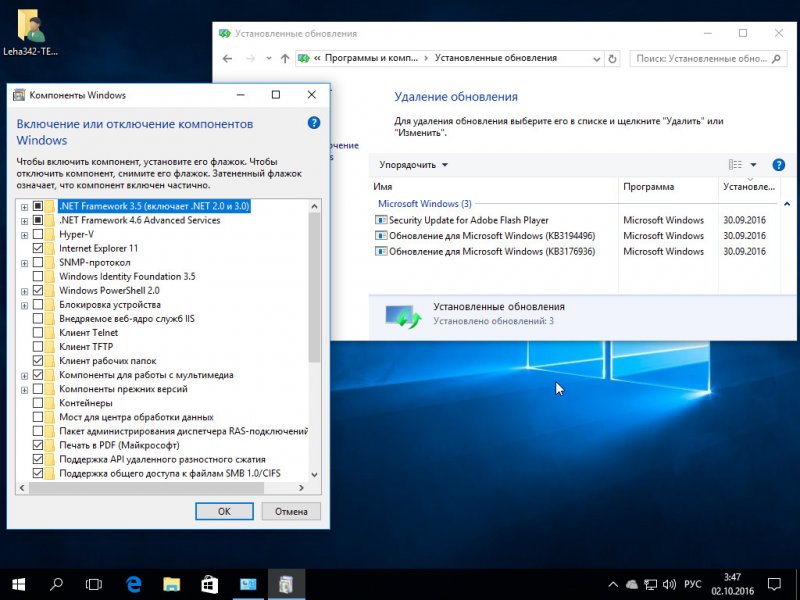Open the Action Center notifications icon
Image resolution: width=800 pixels, height=600 pixels.
774,584
